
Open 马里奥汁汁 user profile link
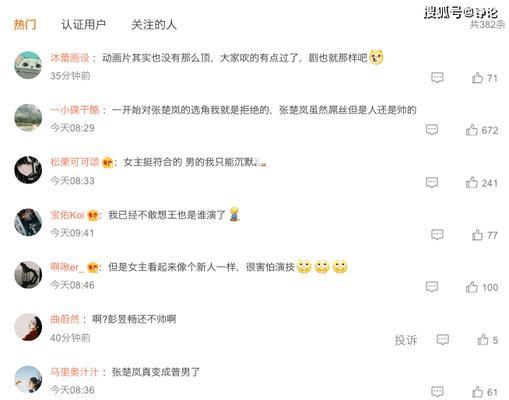point(74,372)
